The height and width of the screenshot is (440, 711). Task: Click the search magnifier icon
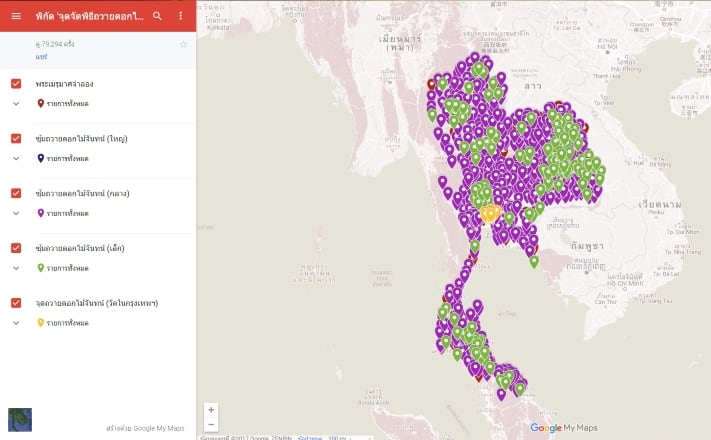pos(157,16)
